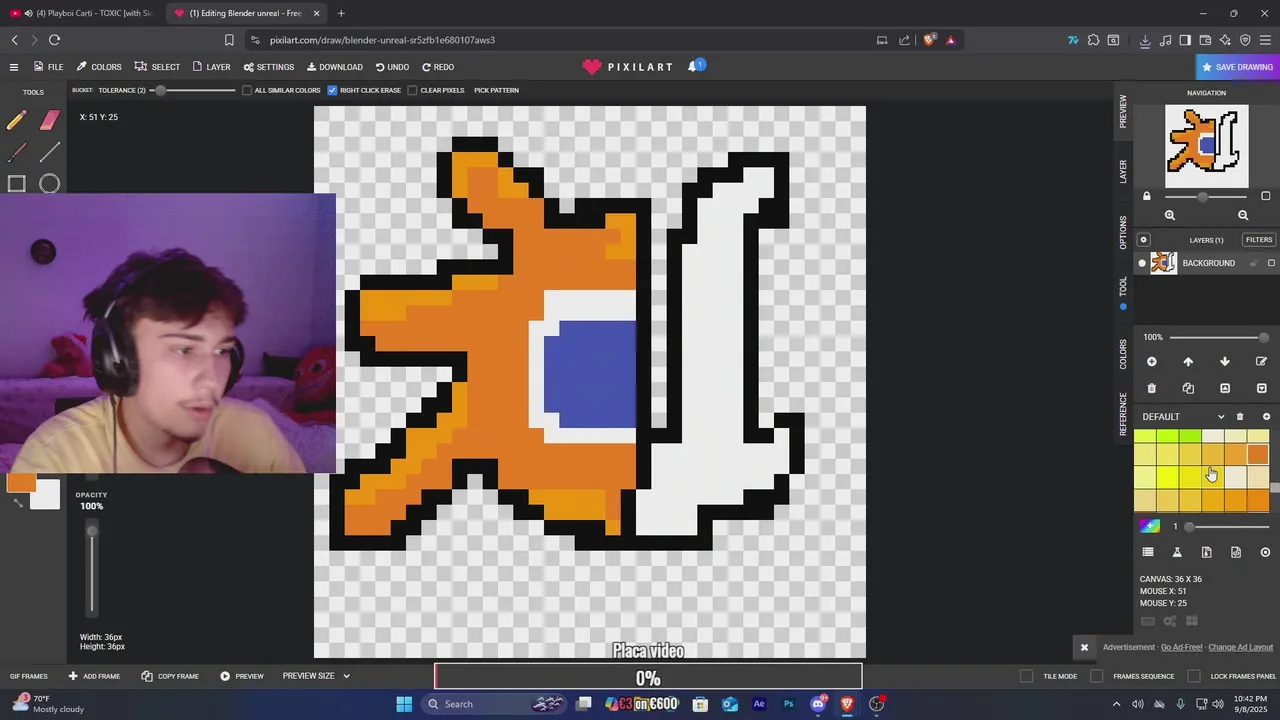Edit layer with pencil-square icon
1280x720 pixels.
pyautogui.click(x=1261, y=361)
